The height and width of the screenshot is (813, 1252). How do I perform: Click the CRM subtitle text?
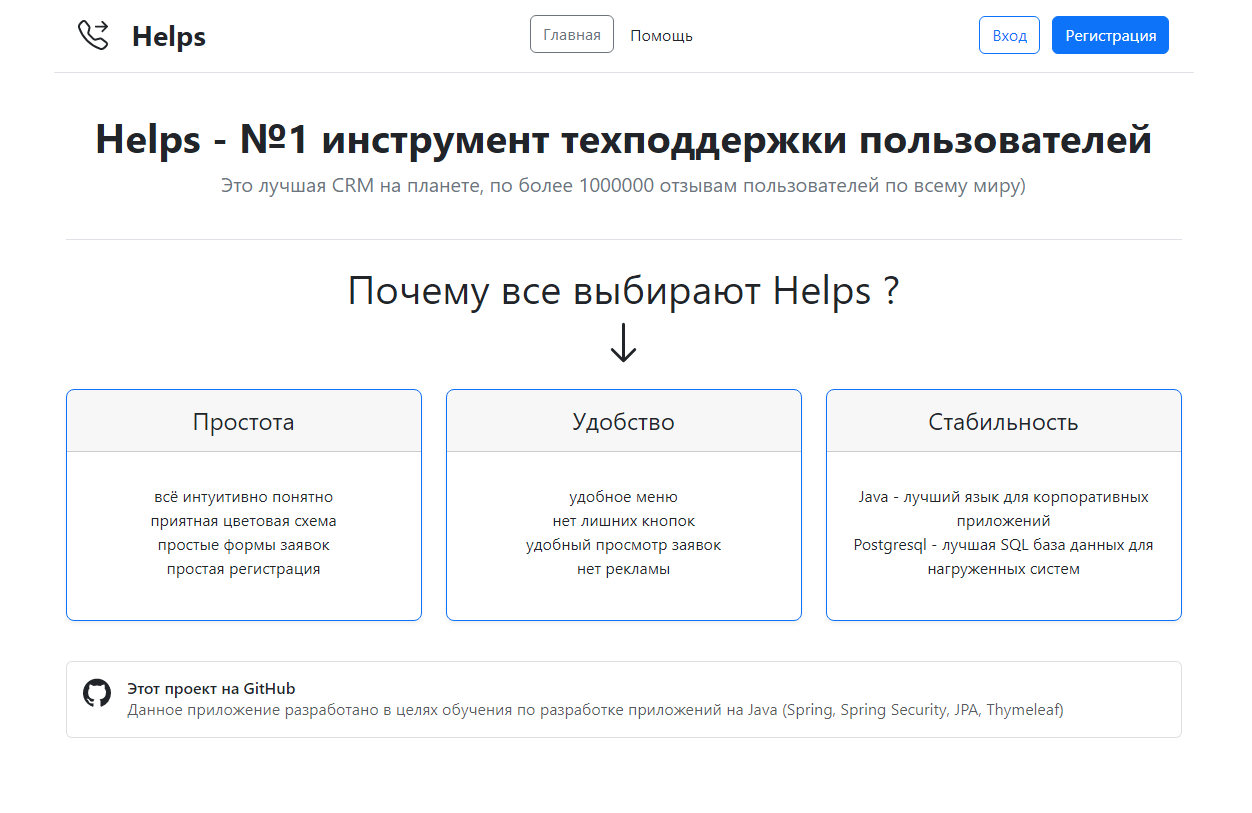tap(623, 185)
